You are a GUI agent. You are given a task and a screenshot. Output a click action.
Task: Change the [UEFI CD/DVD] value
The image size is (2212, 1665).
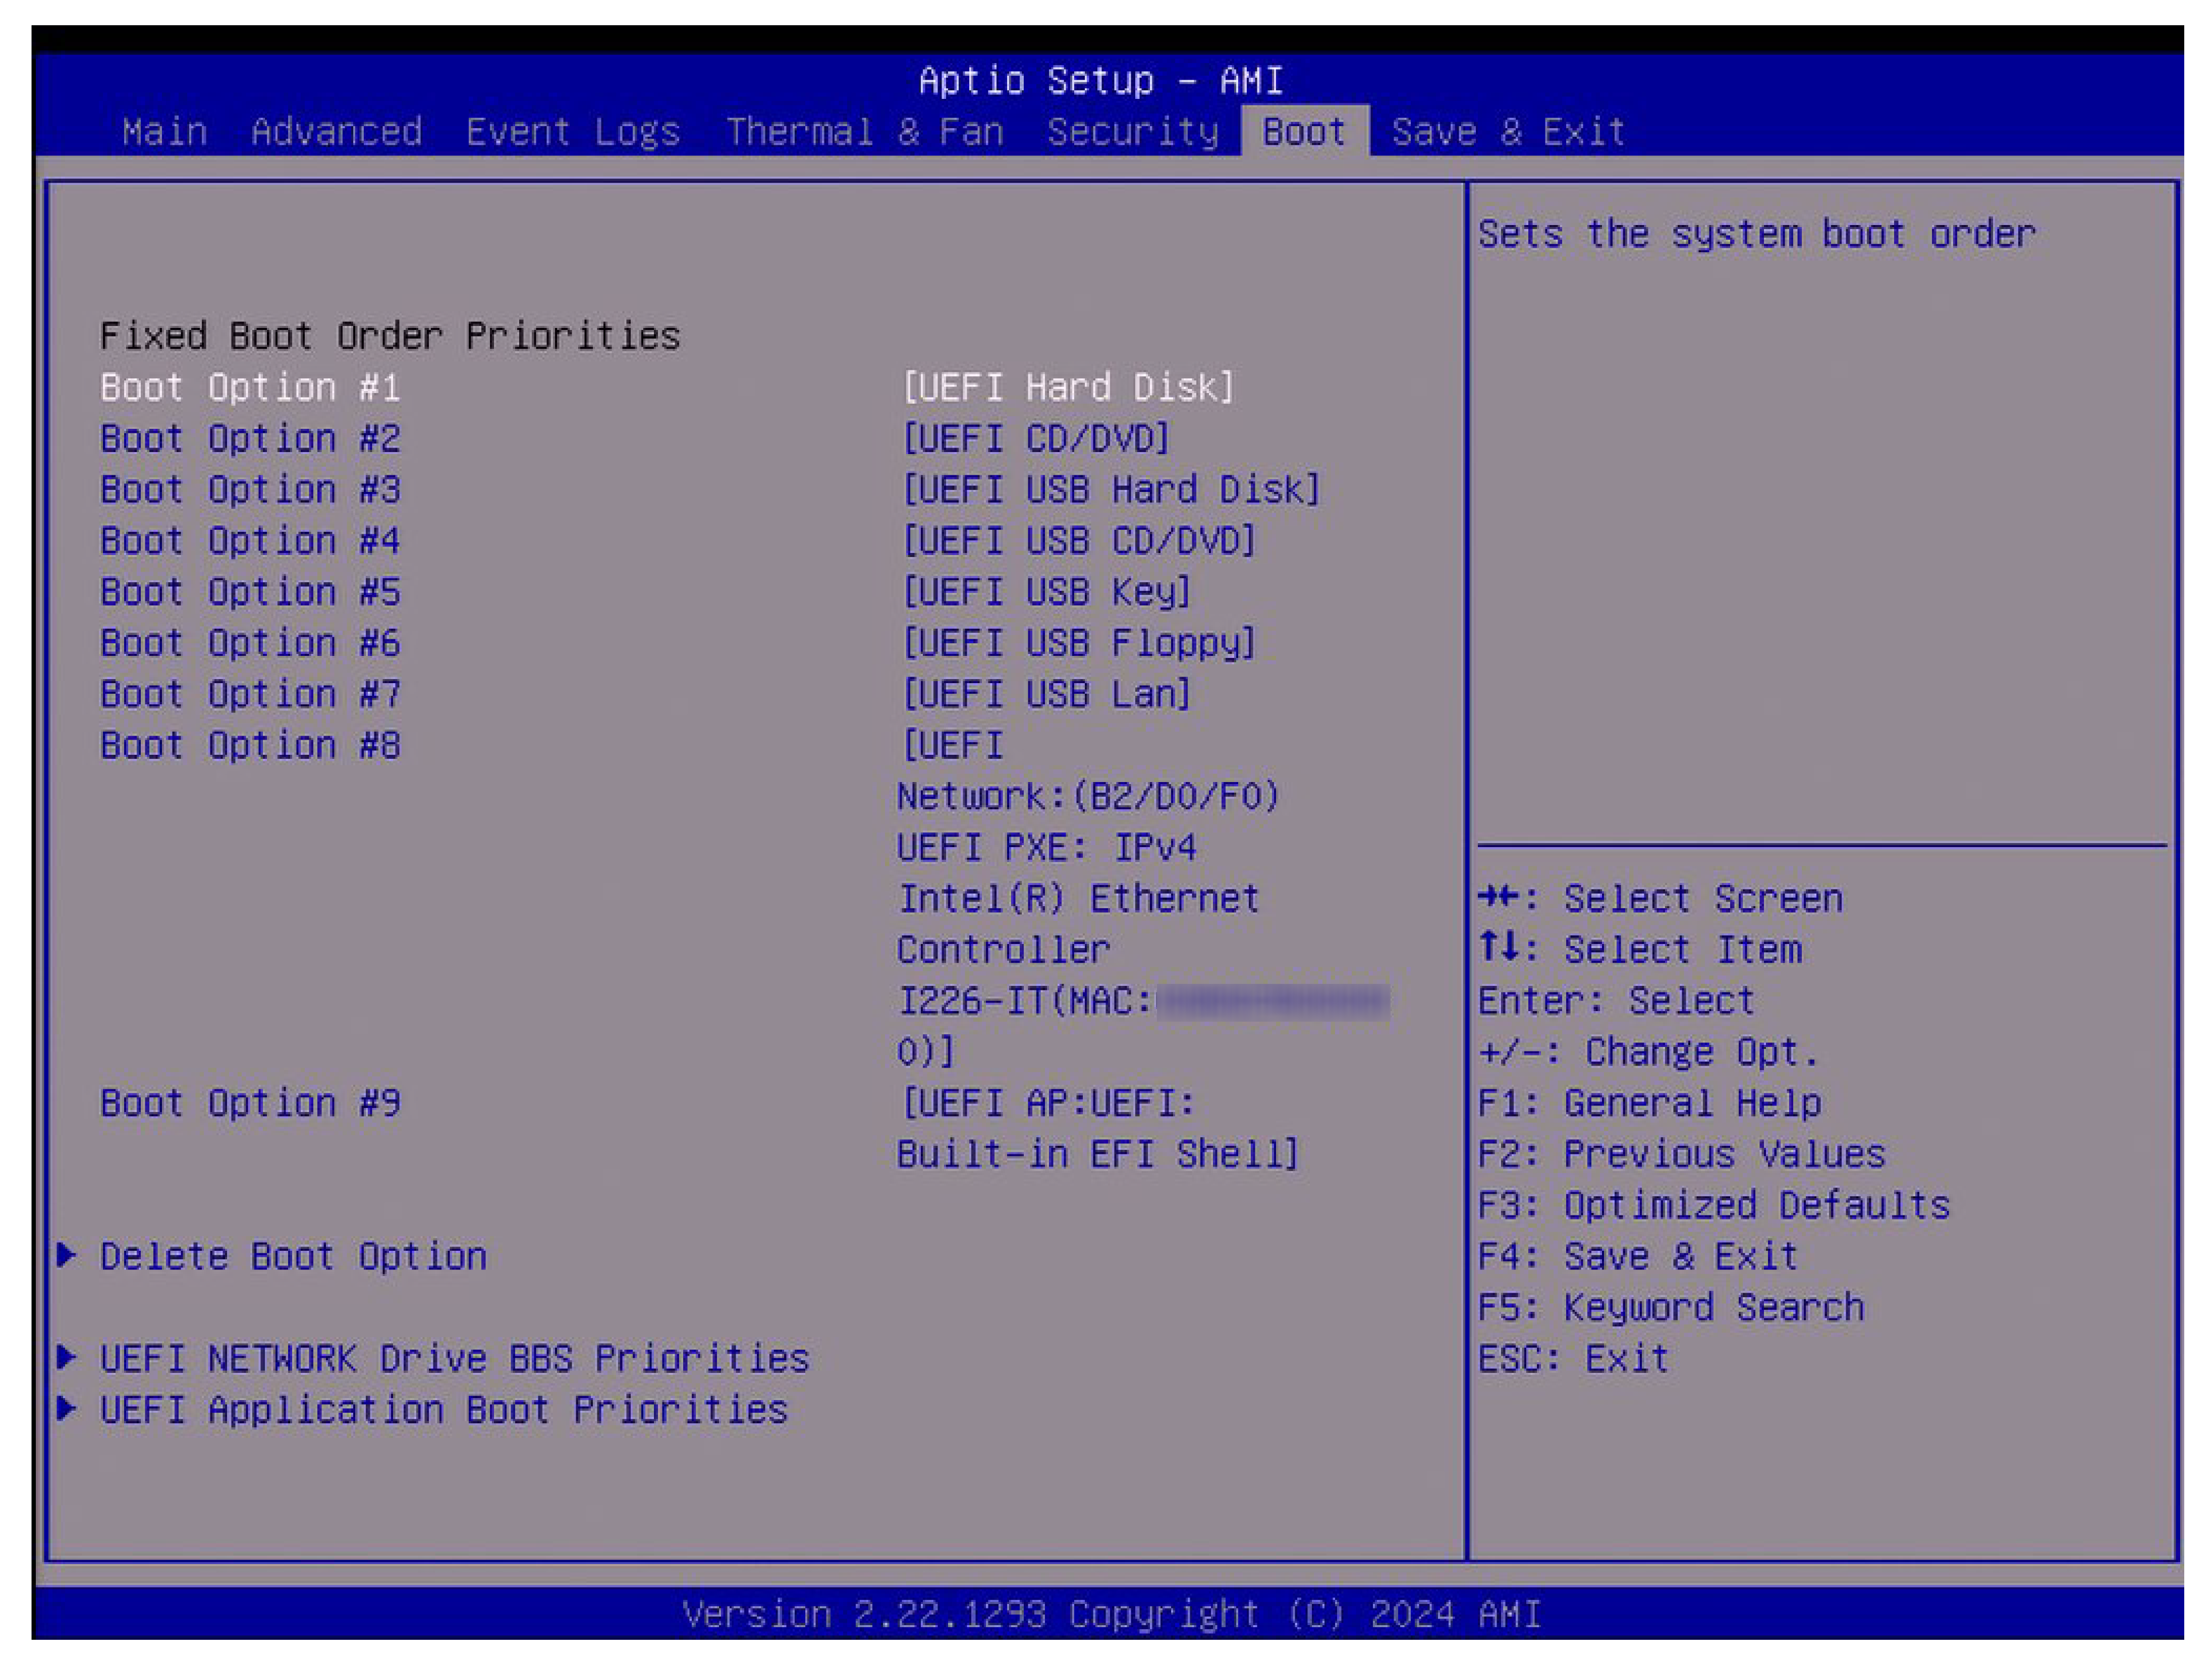(1036, 438)
